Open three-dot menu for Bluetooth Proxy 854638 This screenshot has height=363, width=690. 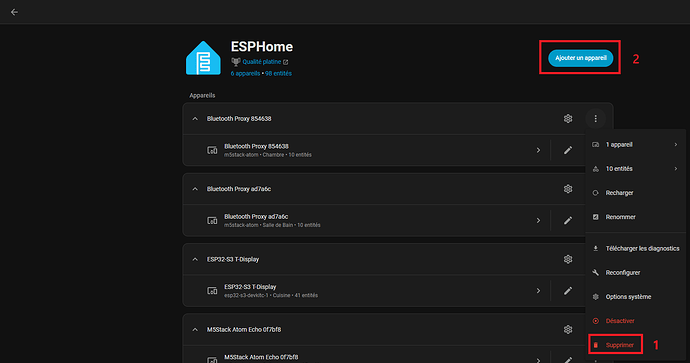[x=595, y=118]
